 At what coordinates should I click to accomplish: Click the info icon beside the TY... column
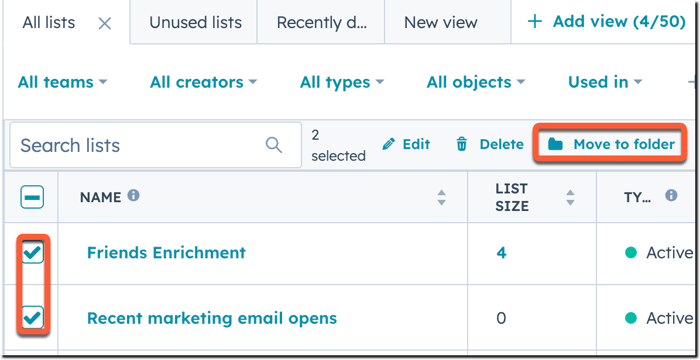pyautogui.click(x=671, y=195)
